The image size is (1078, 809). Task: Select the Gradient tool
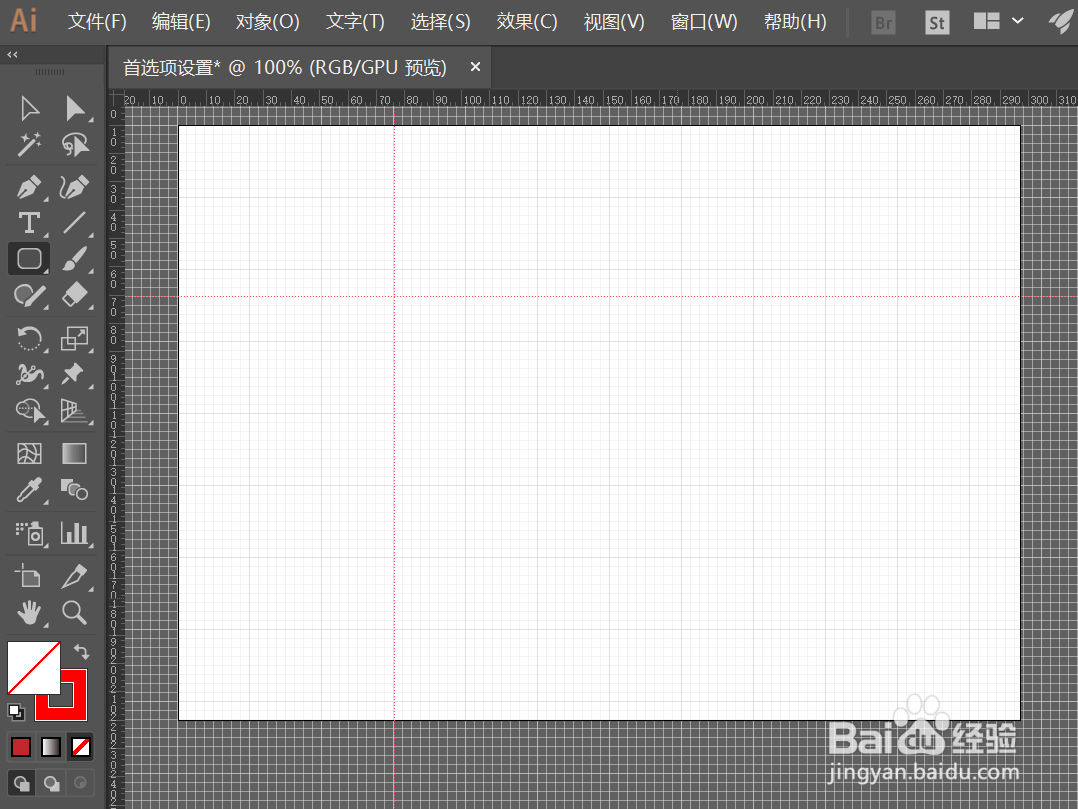click(x=74, y=454)
